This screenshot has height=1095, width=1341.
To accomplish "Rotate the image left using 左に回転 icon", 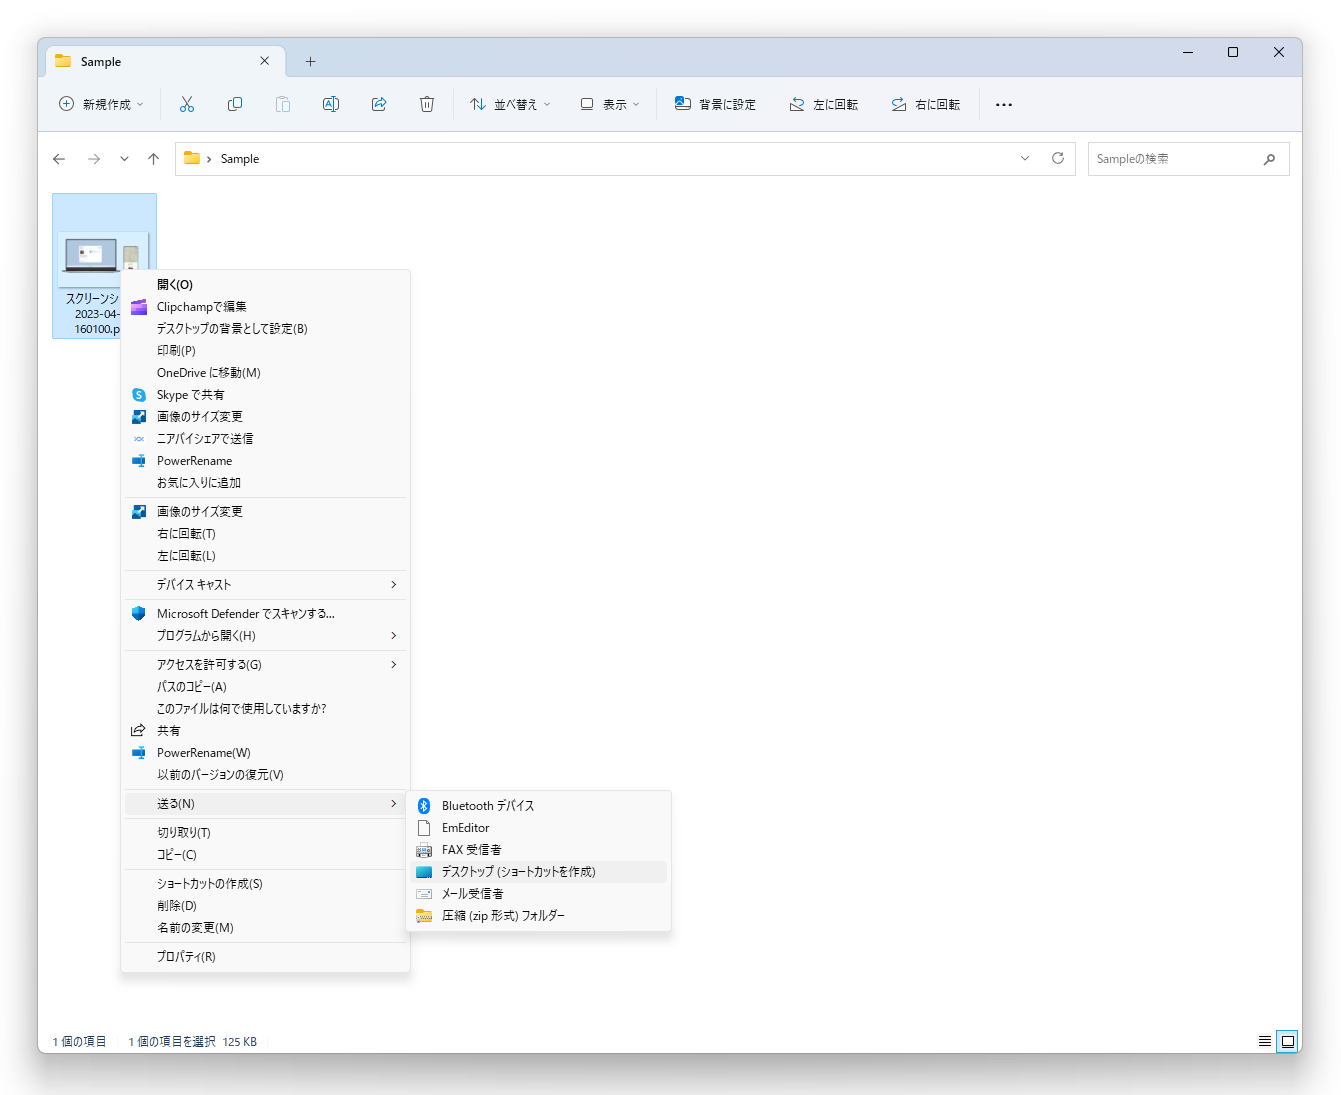I will click(824, 104).
